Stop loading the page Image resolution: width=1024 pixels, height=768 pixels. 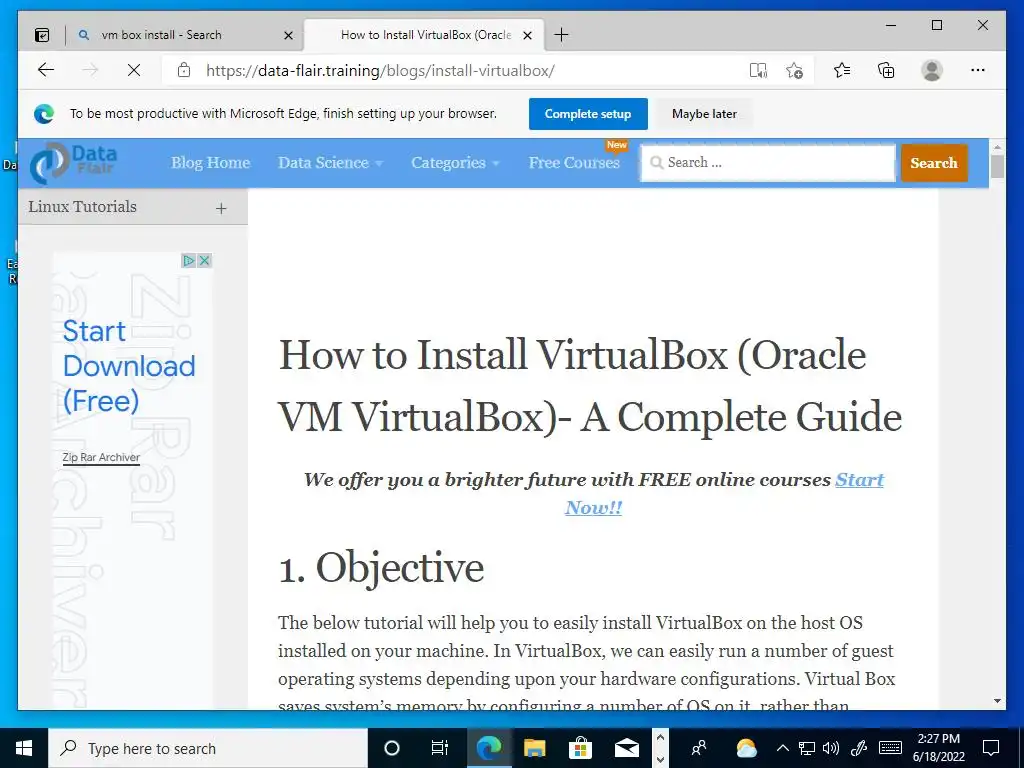(x=134, y=70)
